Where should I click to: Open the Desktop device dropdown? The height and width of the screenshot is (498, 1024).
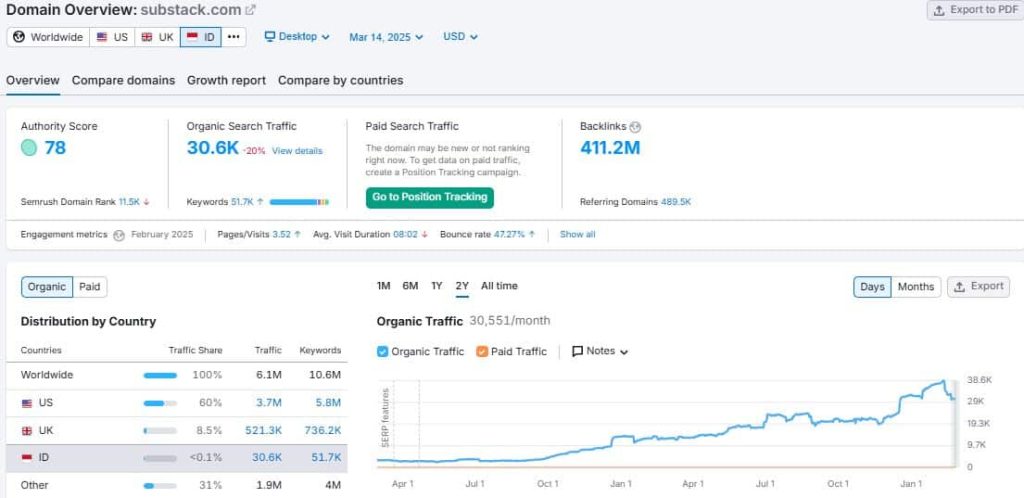[297, 37]
